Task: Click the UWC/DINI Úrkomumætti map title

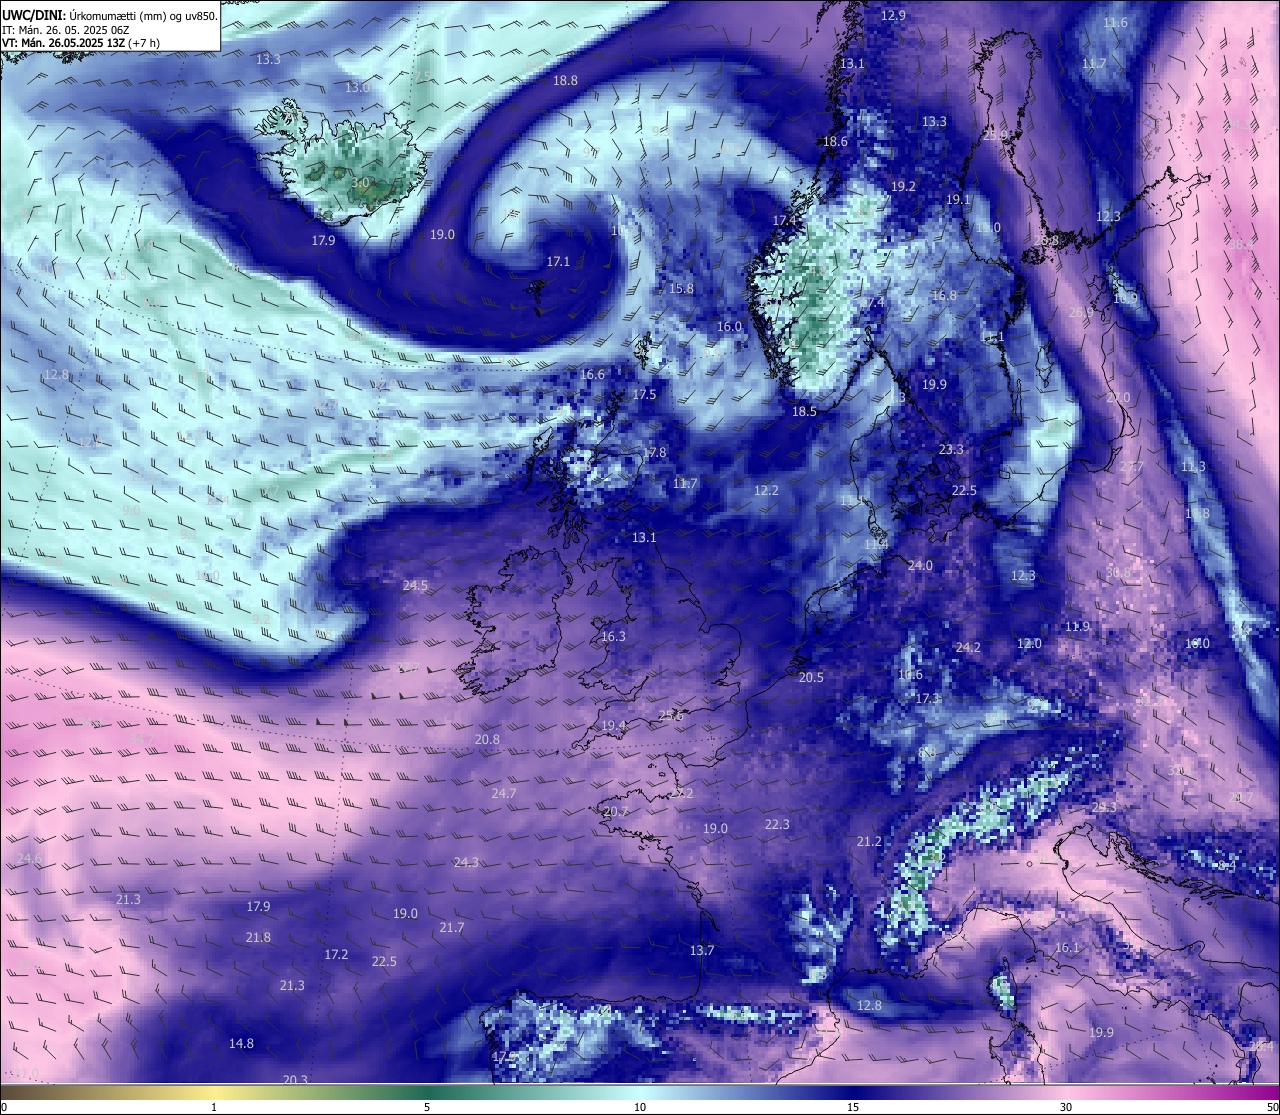Action: pyautogui.click(x=109, y=15)
